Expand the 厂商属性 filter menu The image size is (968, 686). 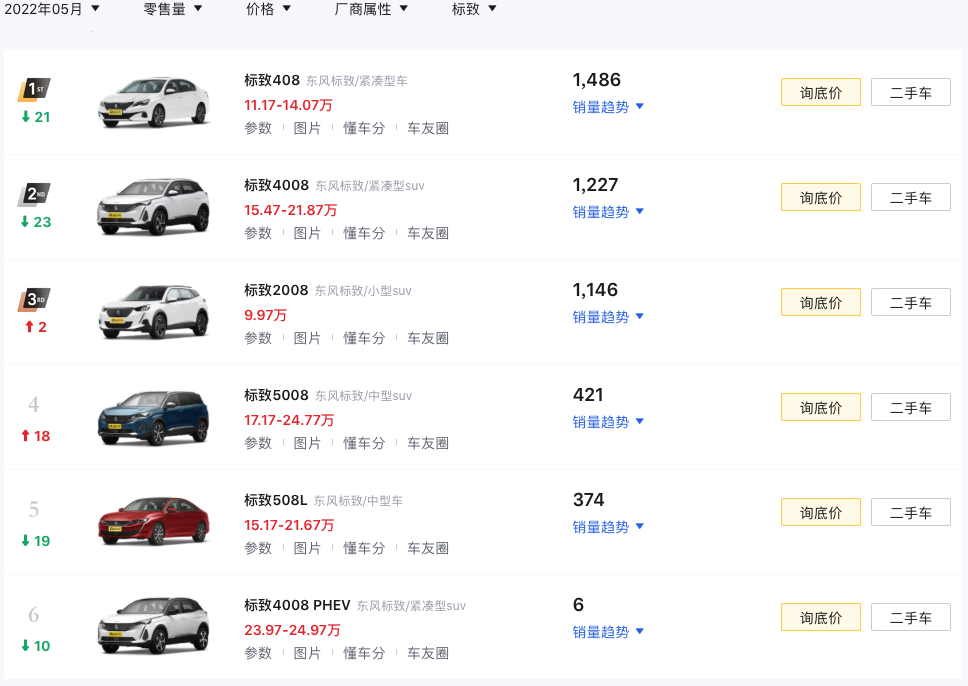pyautogui.click(x=371, y=9)
